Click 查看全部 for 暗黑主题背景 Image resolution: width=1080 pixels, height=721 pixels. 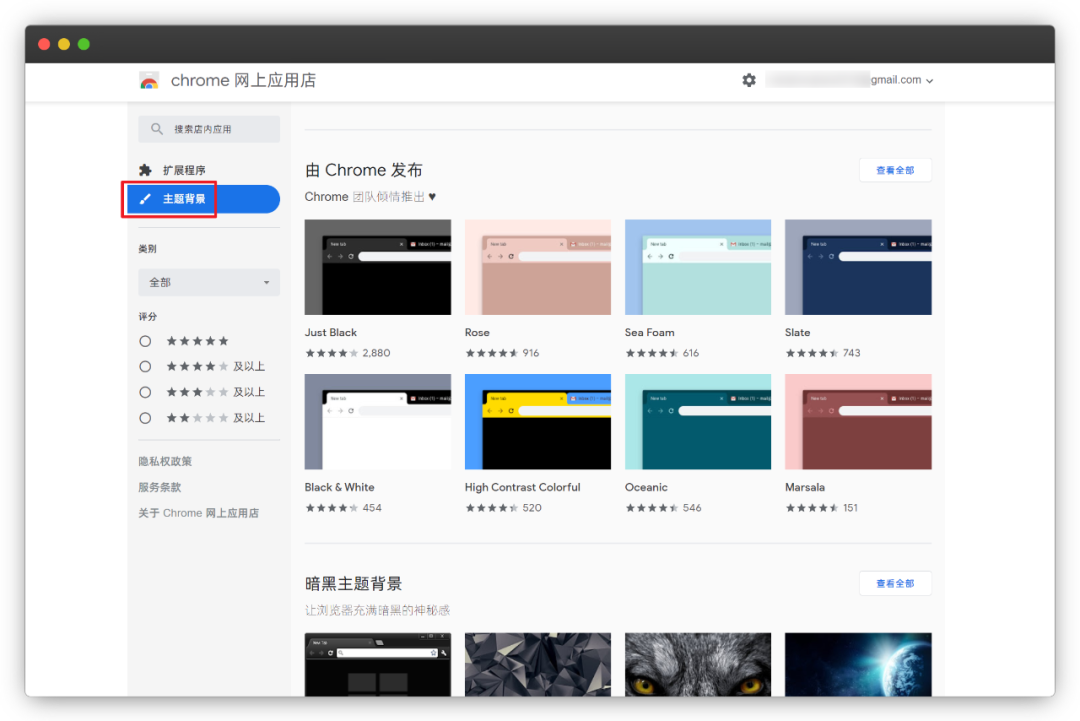click(895, 583)
